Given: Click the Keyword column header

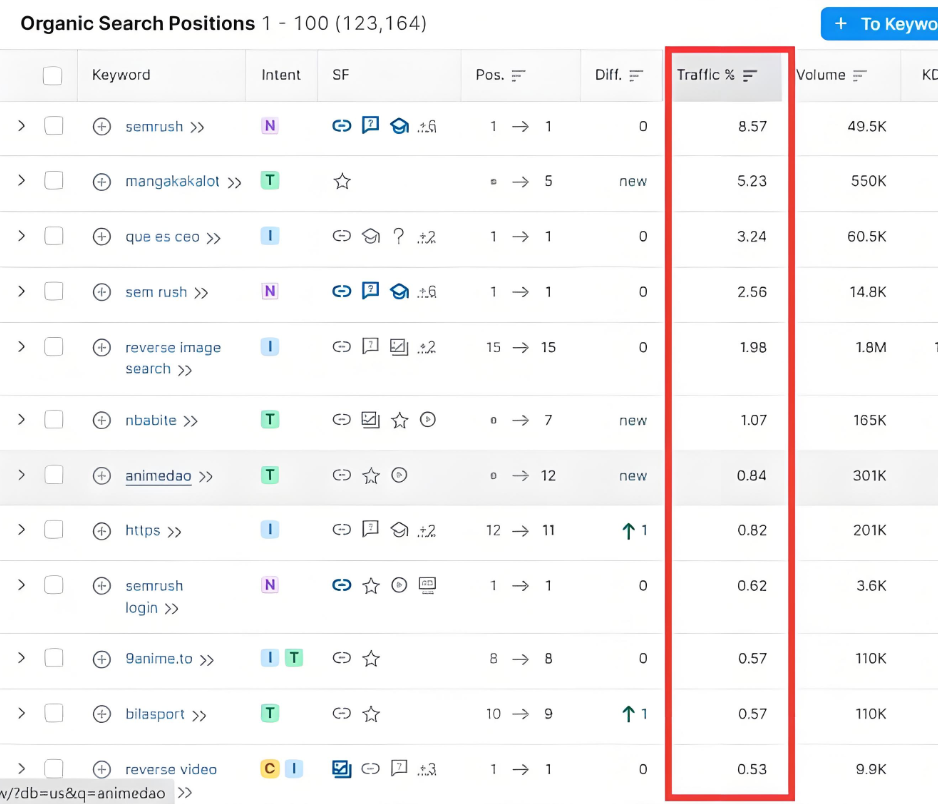Looking at the screenshot, I should point(121,75).
